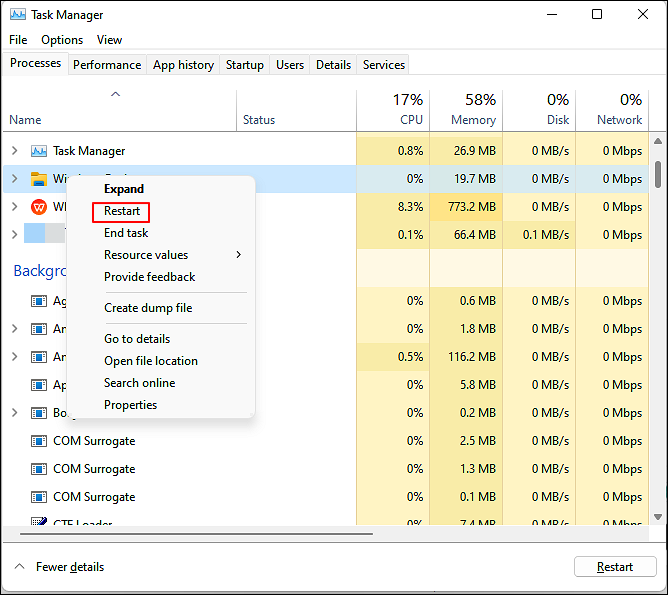Collapse view with Fewer details arrow
The width and height of the screenshot is (668, 595).
[18, 567]
